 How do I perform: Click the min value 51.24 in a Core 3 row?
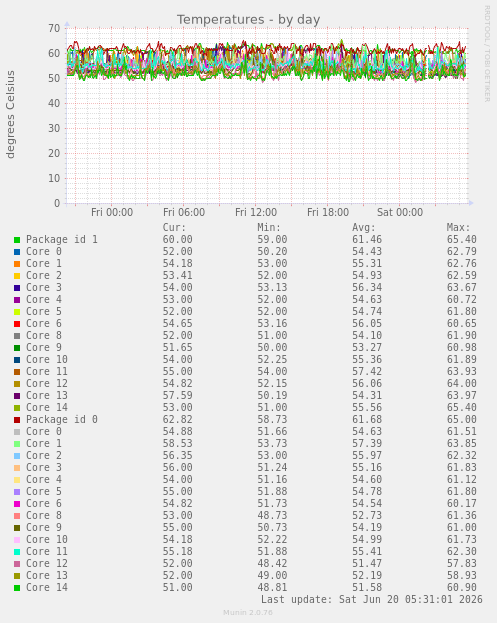click(x=272, y=468)
